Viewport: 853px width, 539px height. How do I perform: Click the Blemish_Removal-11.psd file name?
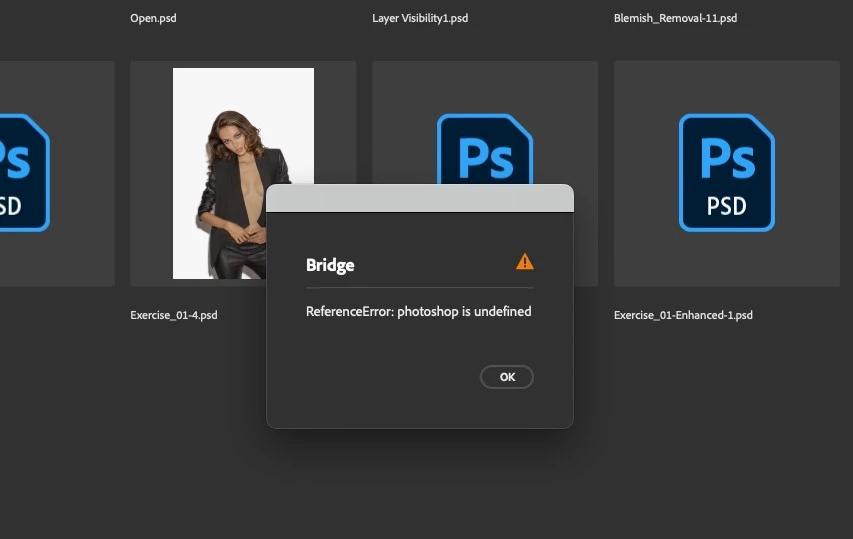coord(675,18)
